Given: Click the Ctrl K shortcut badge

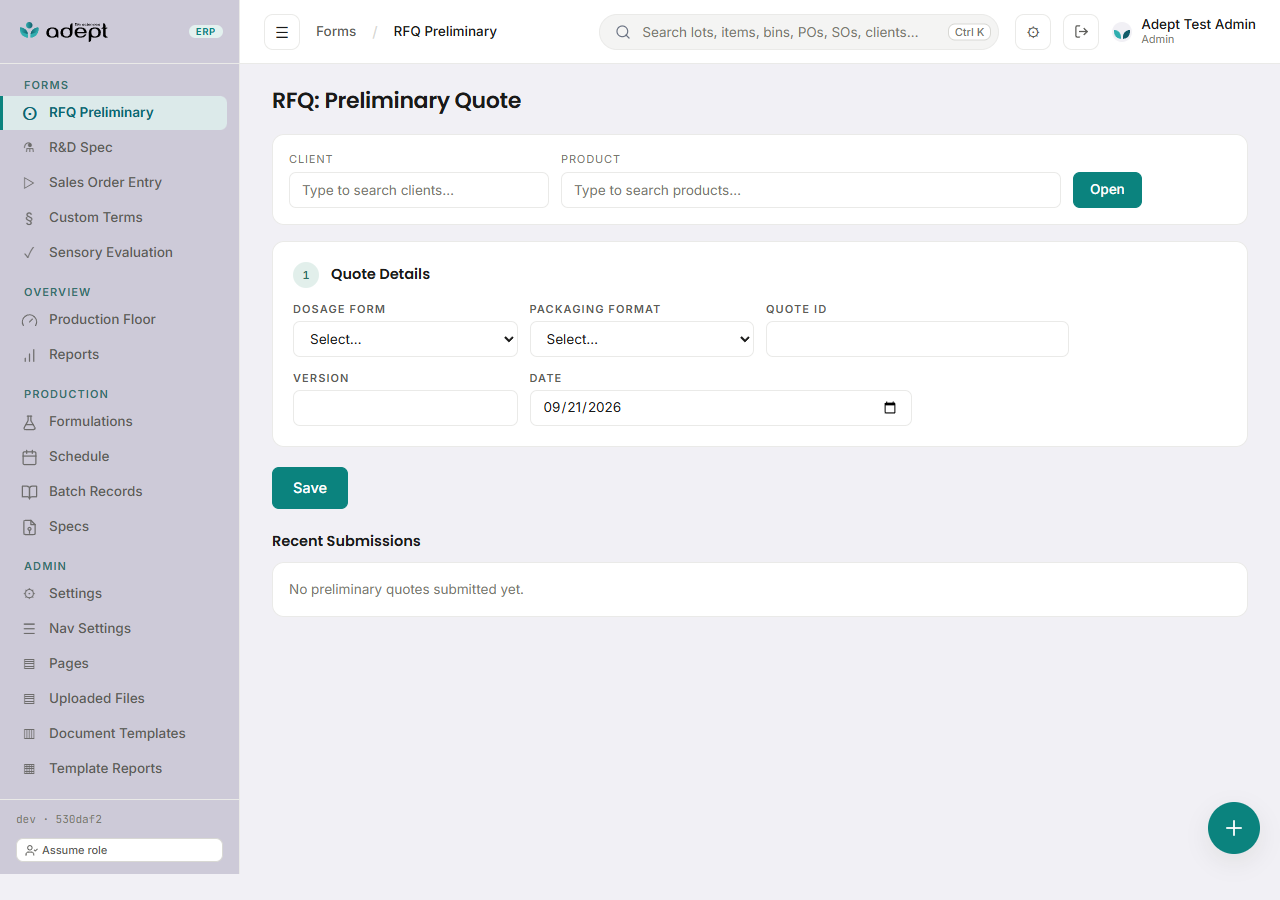Looking at the screenshot, I should click(x=970, y=32).
